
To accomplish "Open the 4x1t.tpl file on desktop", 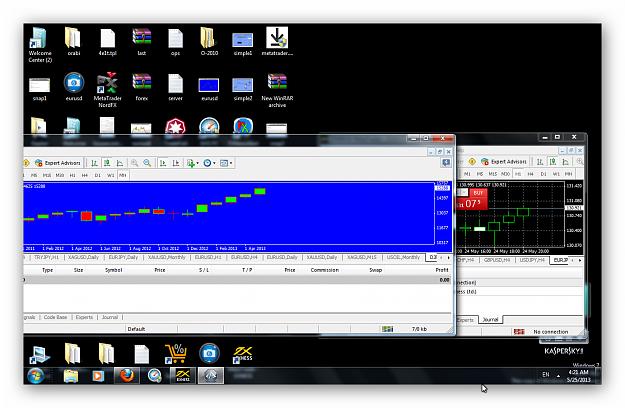I will coord(108,41).
